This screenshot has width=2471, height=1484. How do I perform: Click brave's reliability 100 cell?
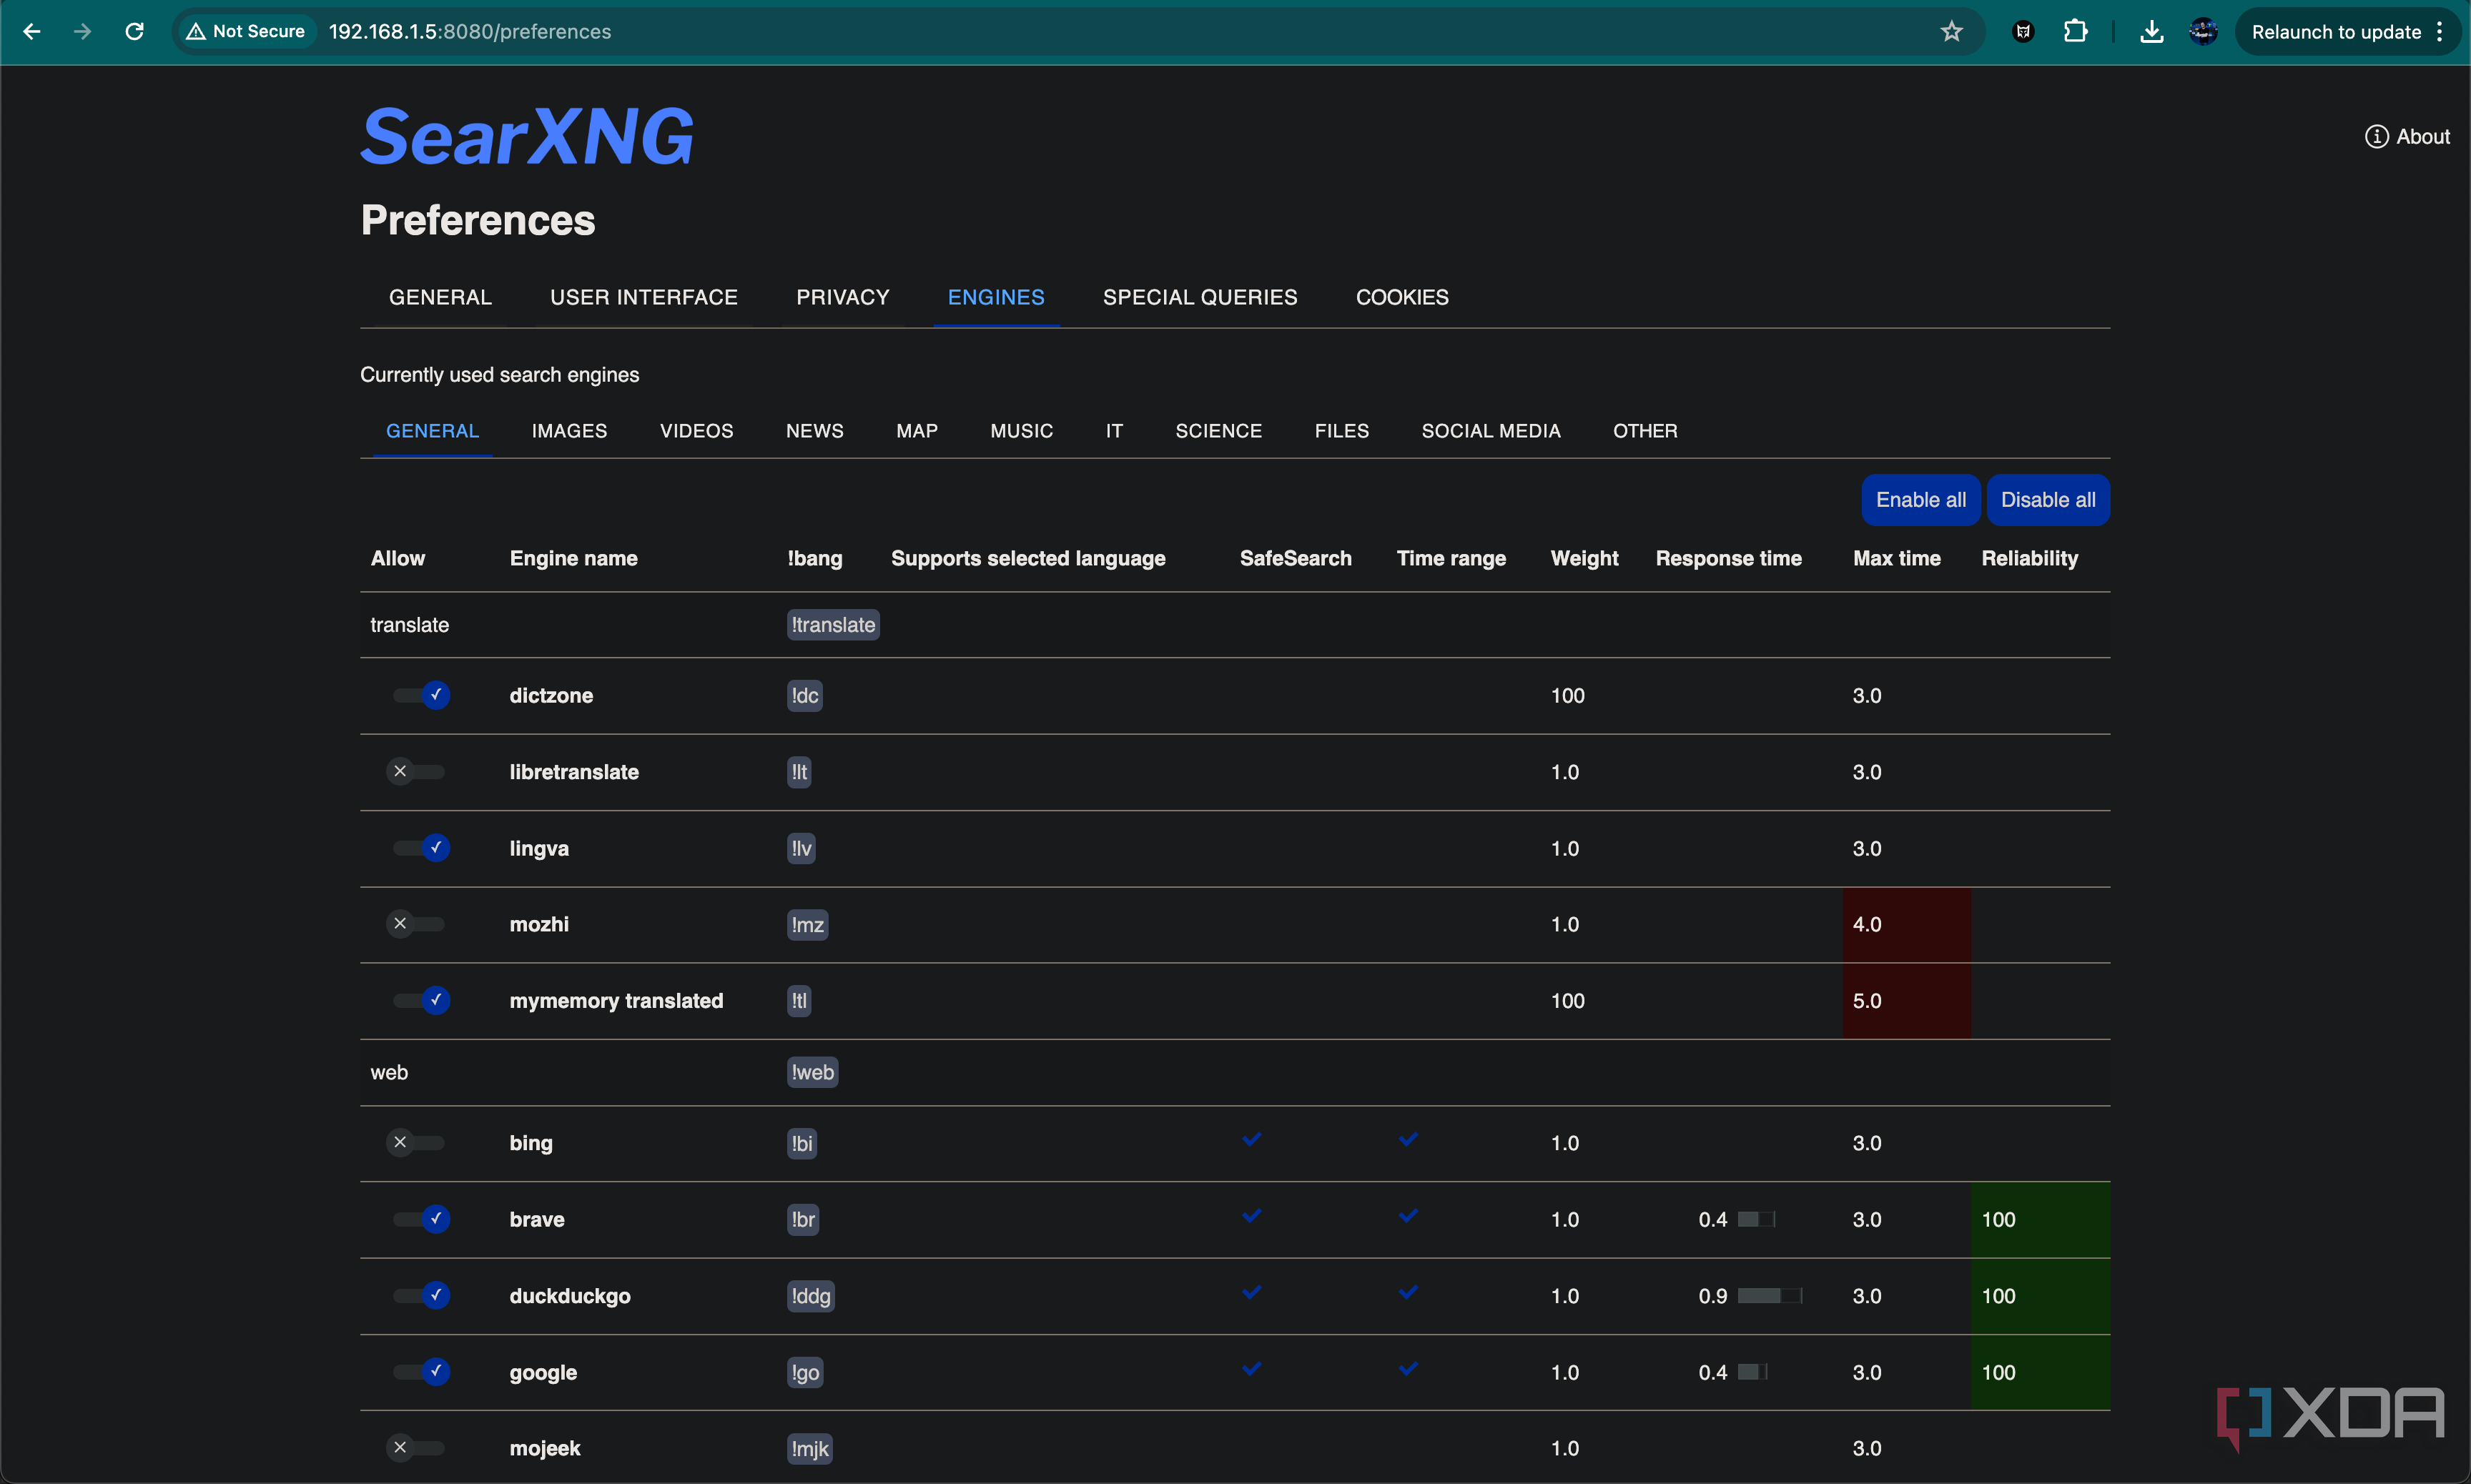(2040, 1219)
